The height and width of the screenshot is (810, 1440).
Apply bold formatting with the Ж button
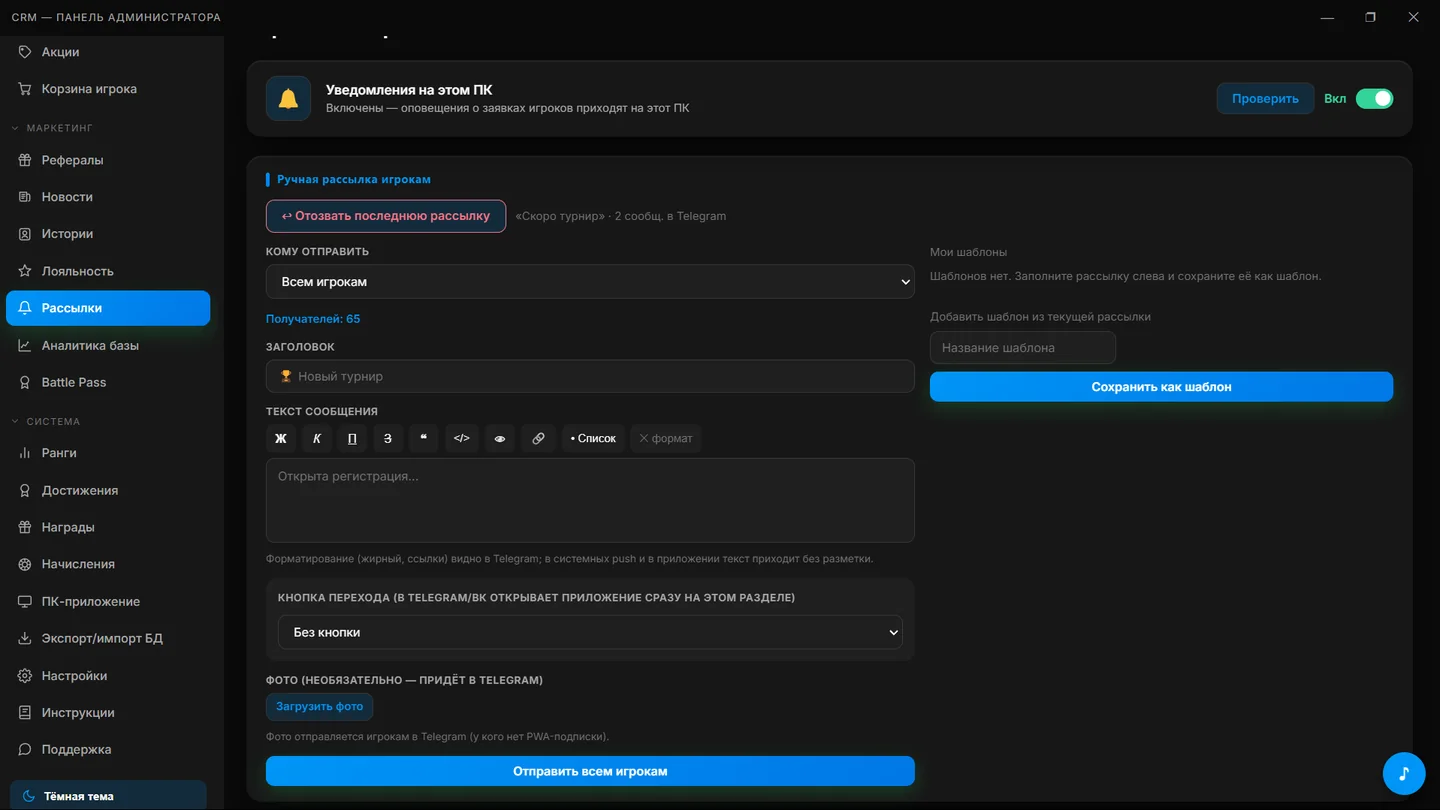(281, 438)
